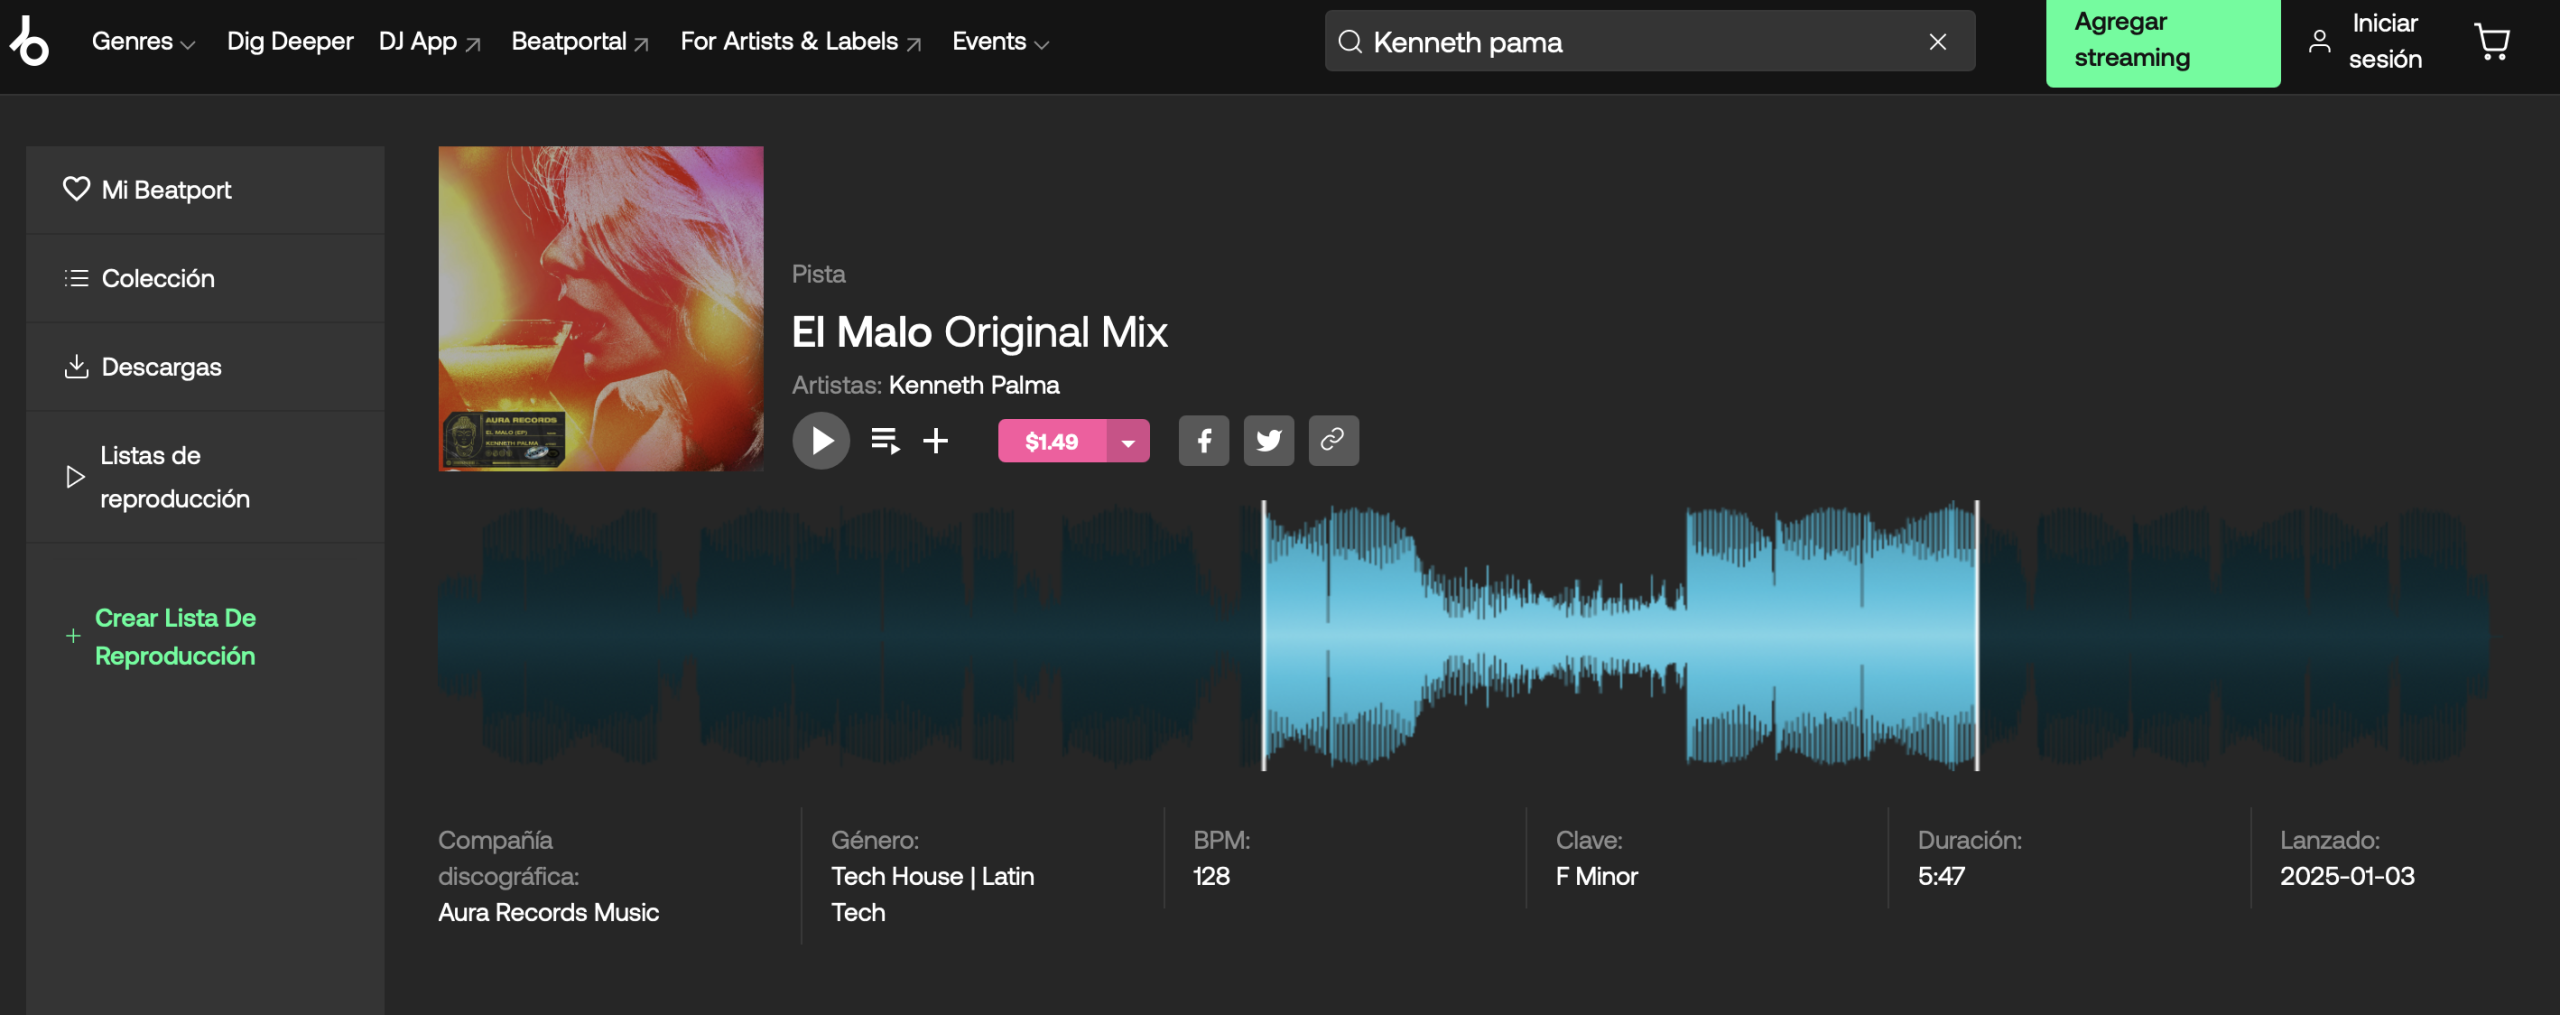Click the waveform's left preview boundary marker
Screen dimensions: 2560x1015
[x=1264, y=636]
